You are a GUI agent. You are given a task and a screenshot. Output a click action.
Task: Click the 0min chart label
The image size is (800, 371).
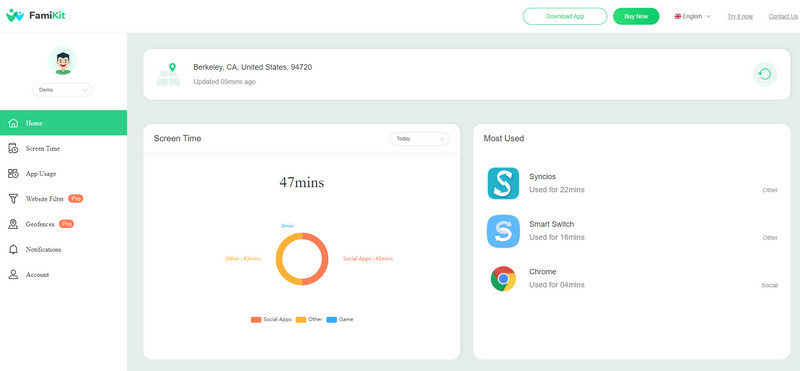click(288, 226)
